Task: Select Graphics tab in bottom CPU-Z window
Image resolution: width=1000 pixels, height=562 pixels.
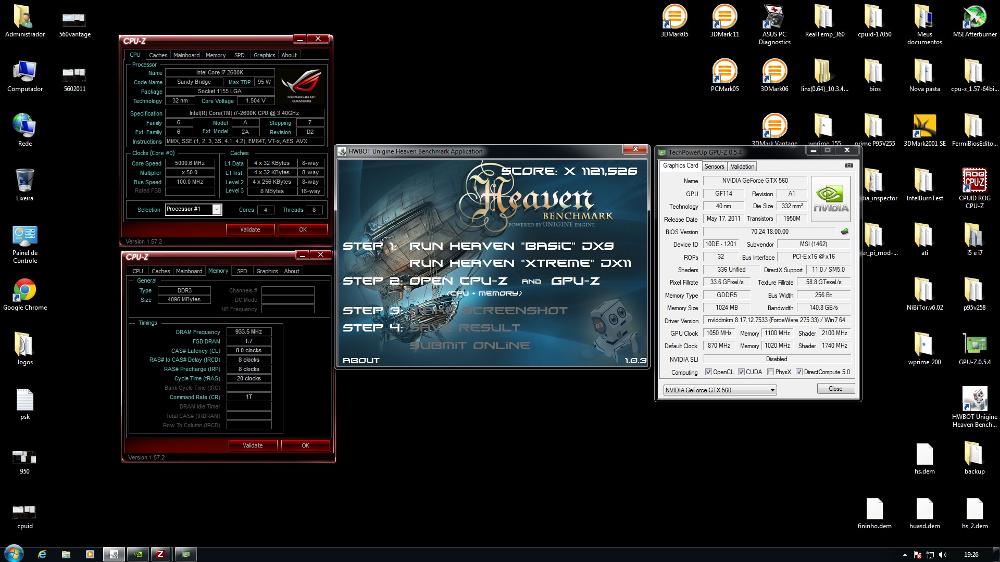Action: click(267, 271)
